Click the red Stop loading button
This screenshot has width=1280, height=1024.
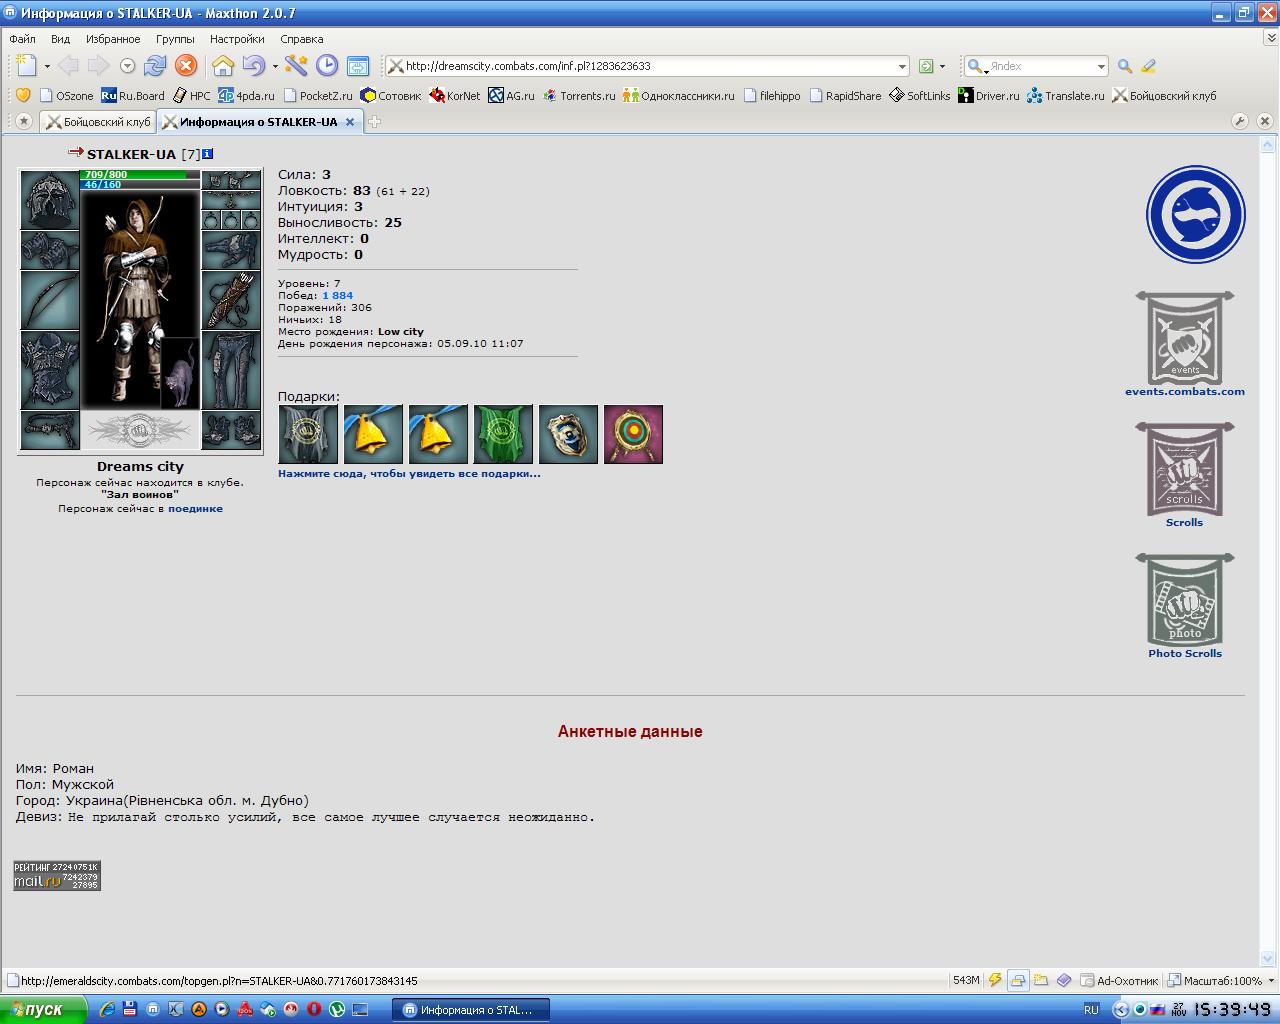186,66
